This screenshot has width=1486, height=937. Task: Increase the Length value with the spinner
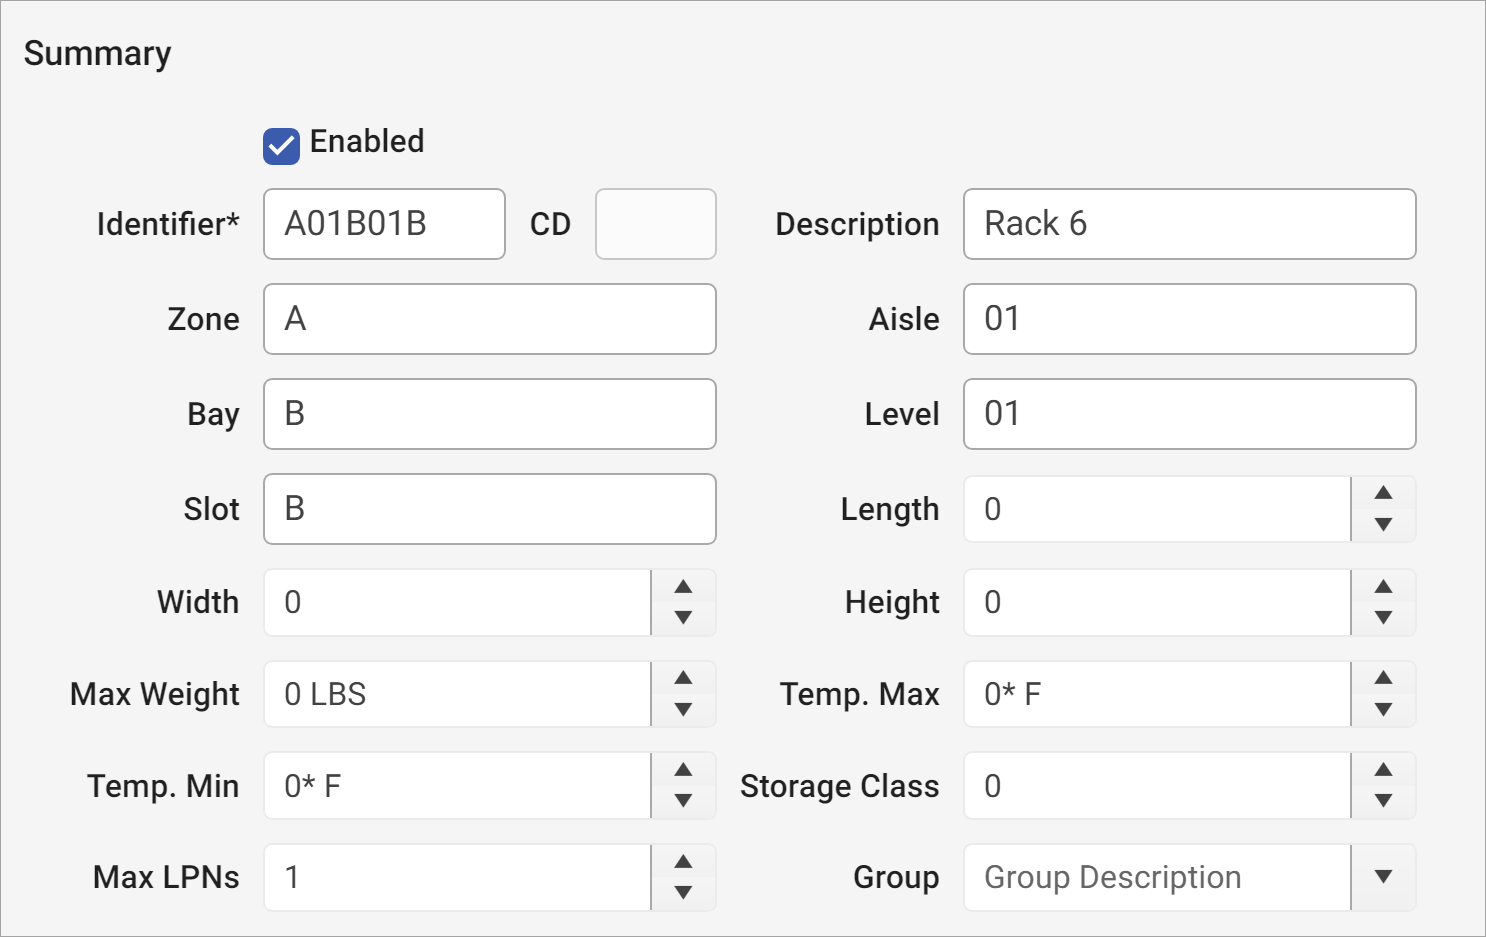point(1383,494)
